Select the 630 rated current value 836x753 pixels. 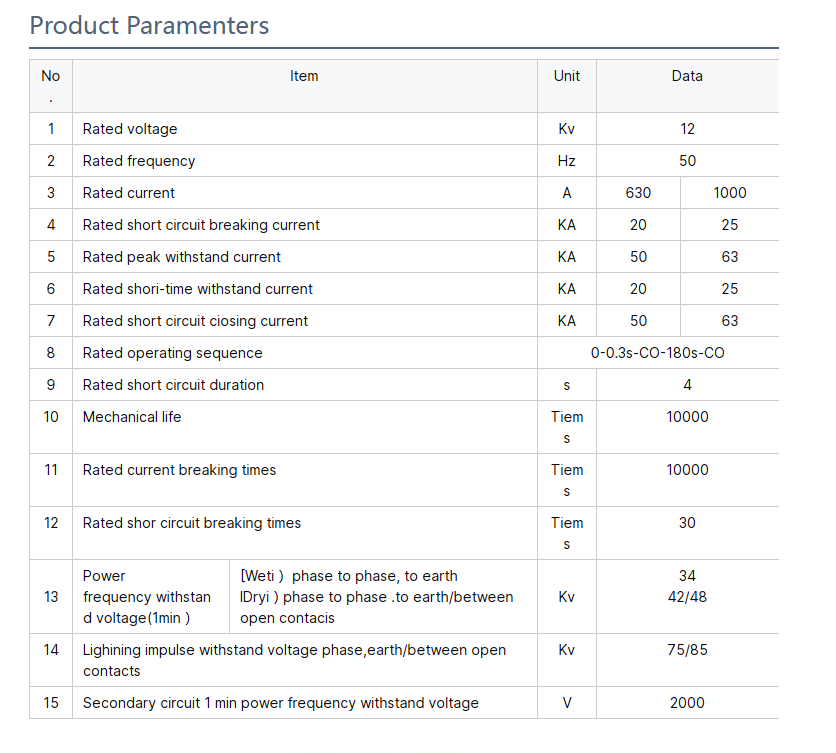[638, 193]
